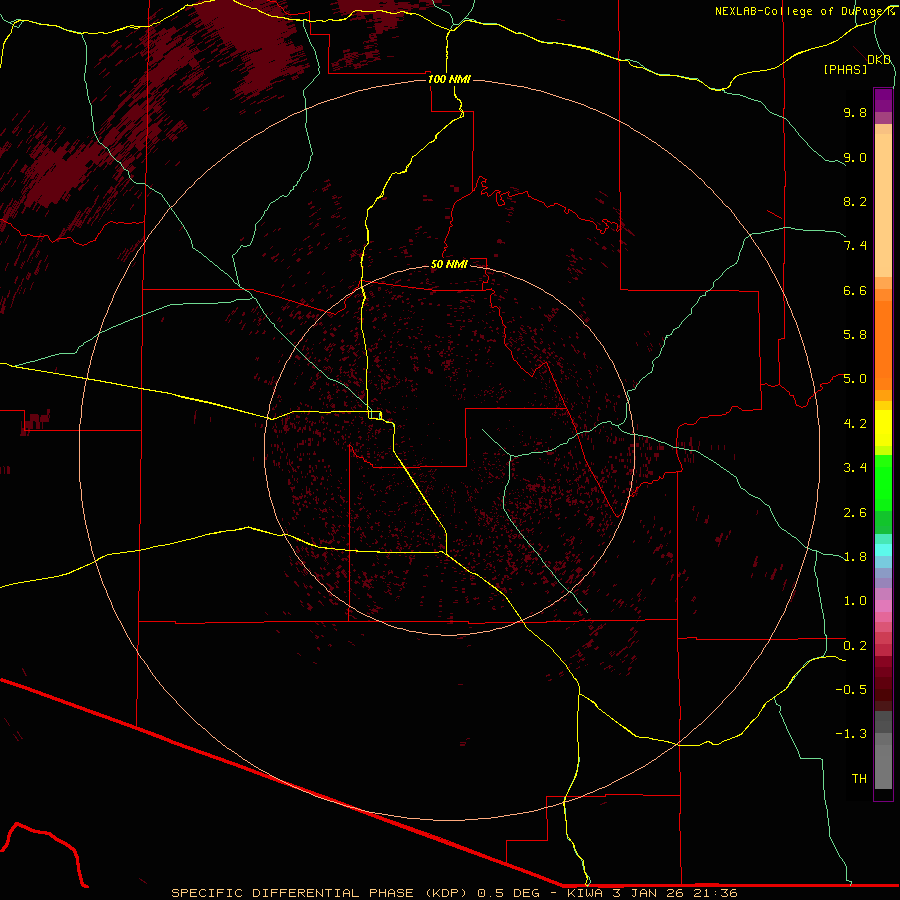Click the 9.0 color scale value
The image size is (900, 900).
855,157
